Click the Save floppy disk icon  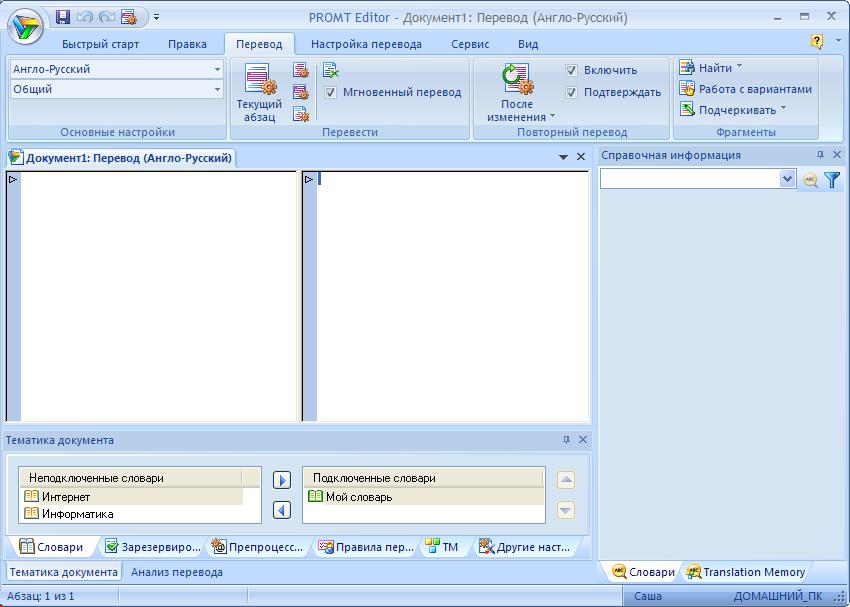point(63,17)
